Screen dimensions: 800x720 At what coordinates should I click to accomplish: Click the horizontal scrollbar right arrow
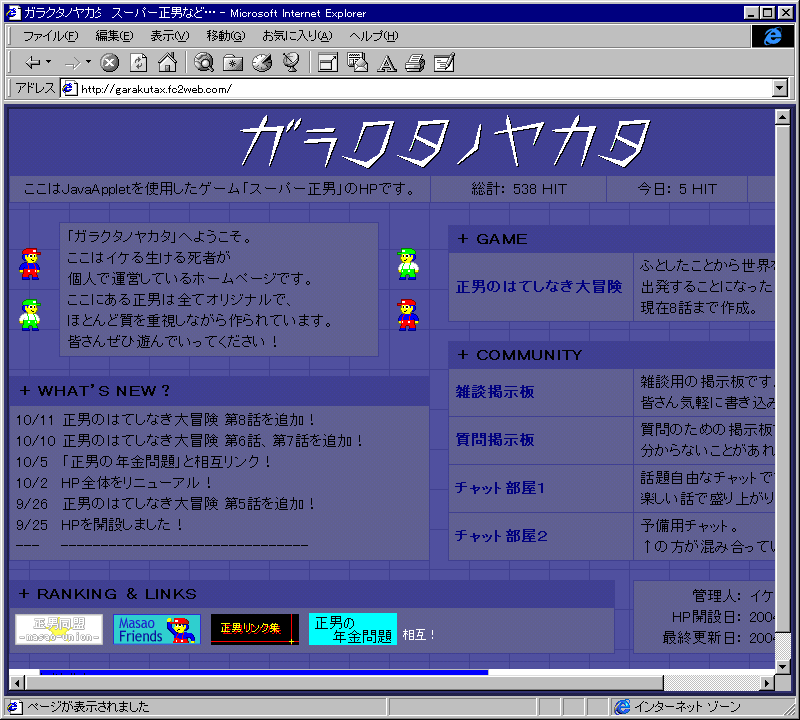tap(767, 682)
